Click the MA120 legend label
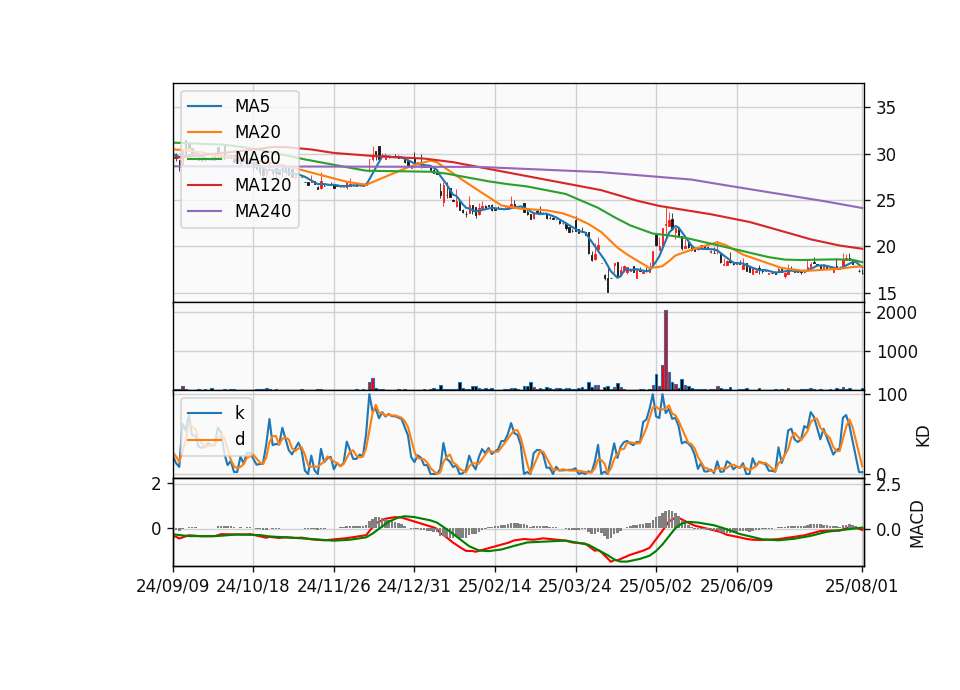 [263, 185]
